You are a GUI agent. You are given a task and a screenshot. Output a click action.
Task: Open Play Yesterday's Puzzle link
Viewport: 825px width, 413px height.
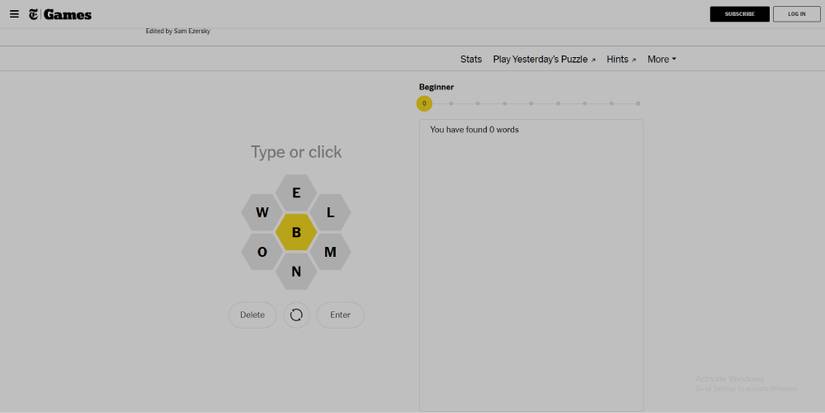(544, 59)
